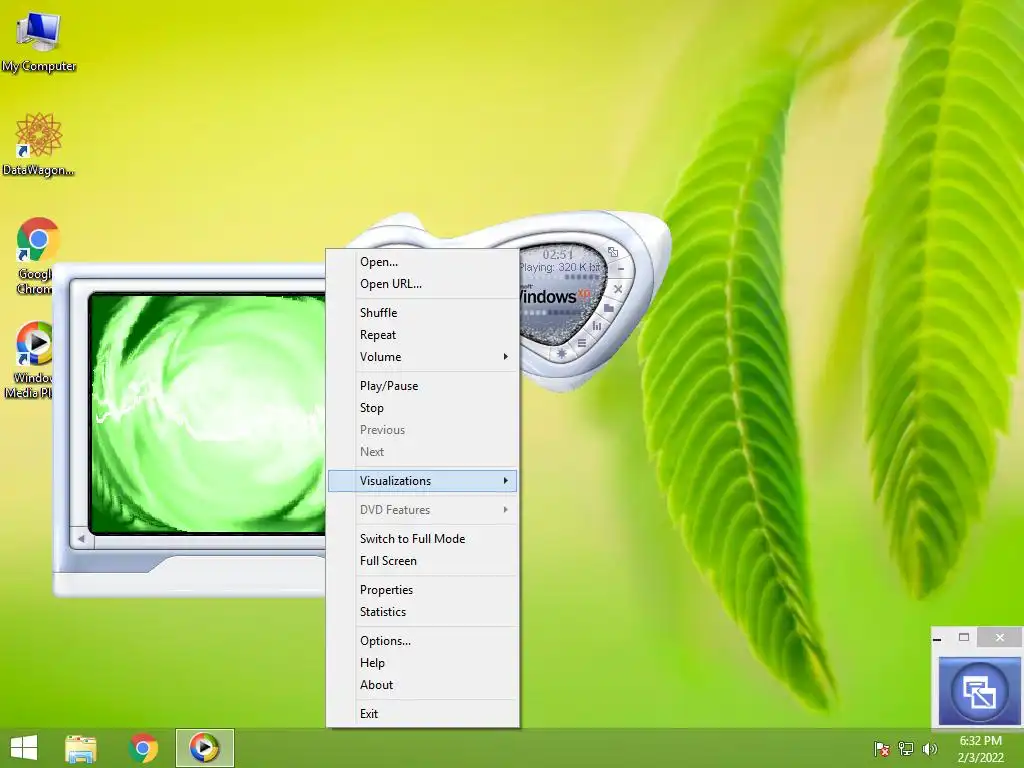The height and width of the screenshot is (768, 1024).
Task: Click the speaker volume icon in system tray
Action: 929,749
